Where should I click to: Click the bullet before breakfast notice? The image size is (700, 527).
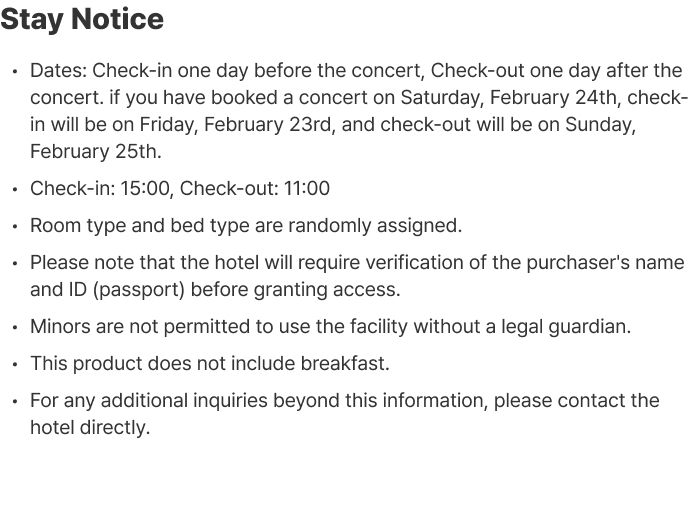[x=14, y=365]
